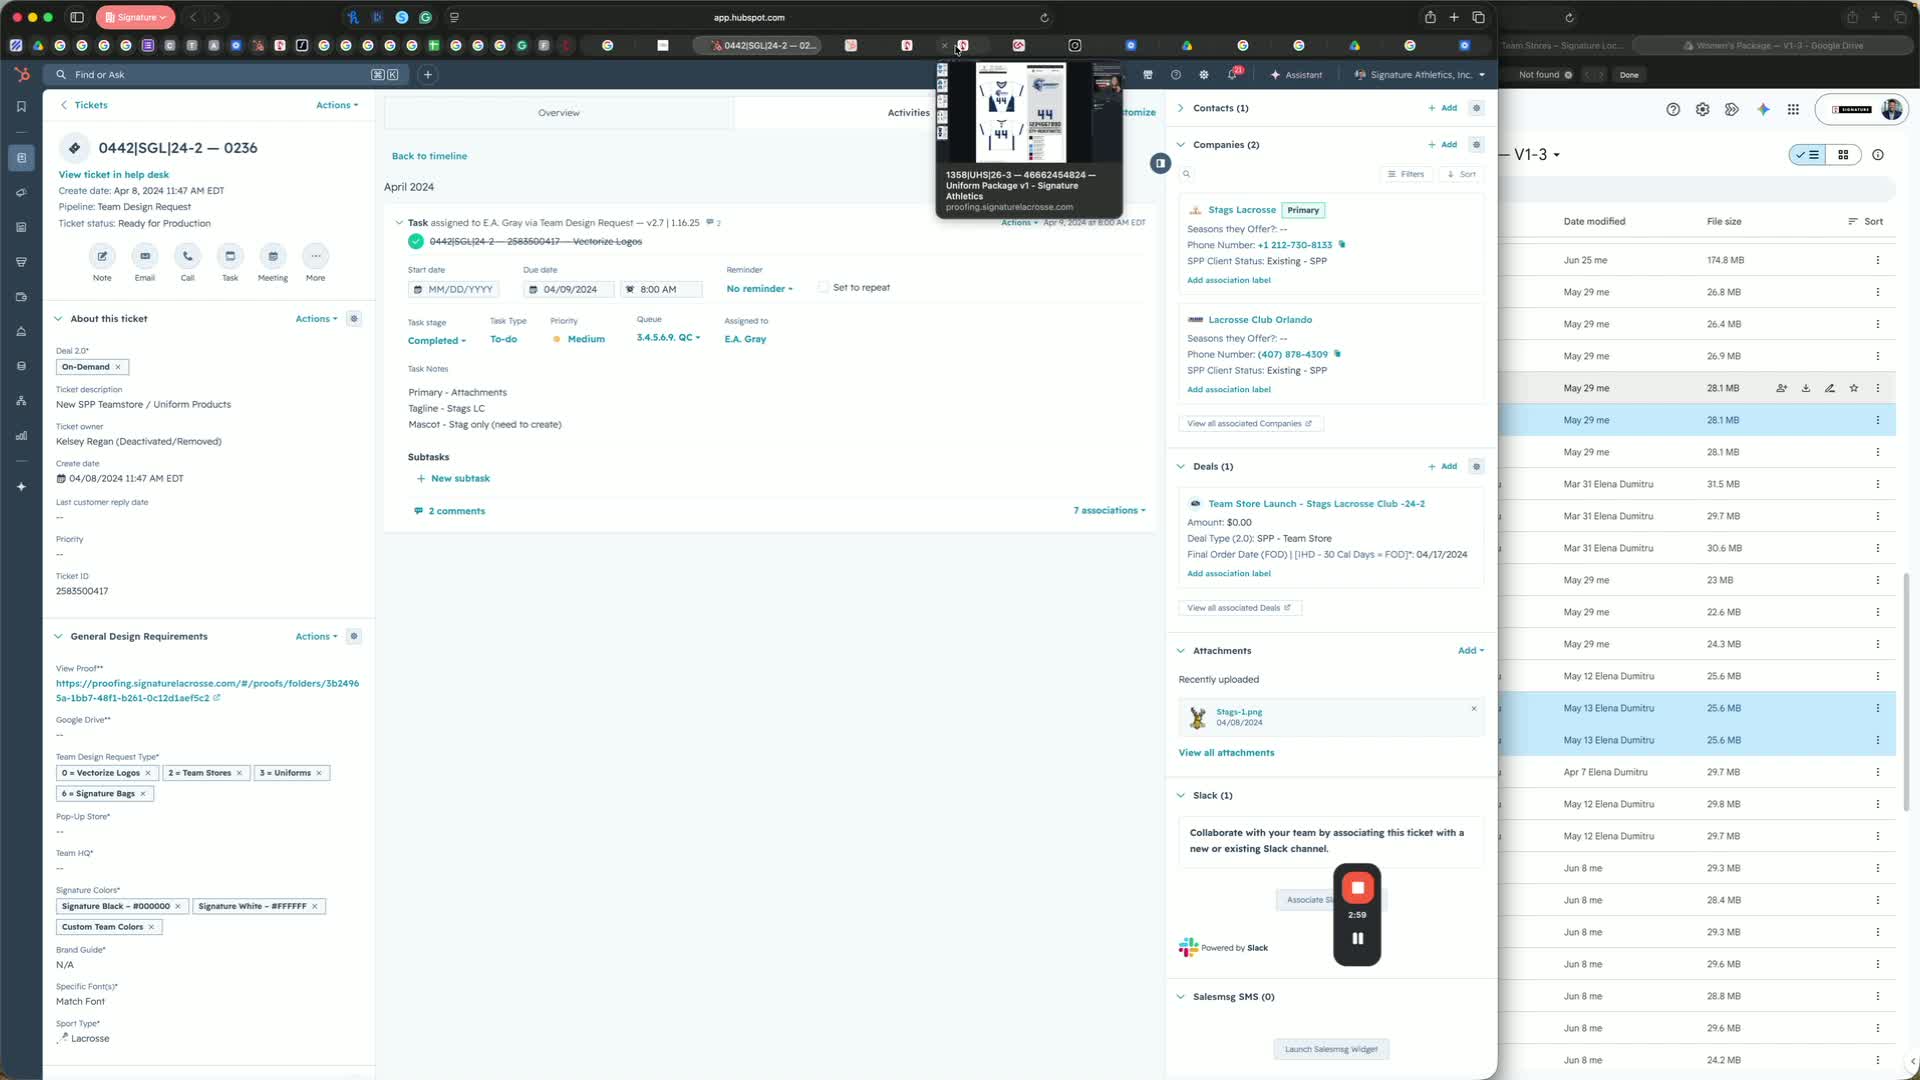Image resolution: width=1920 pixels, height=1080 pixels.
Task: Collapse the right sidebar panel toggle
Action: pos(1160,163)
